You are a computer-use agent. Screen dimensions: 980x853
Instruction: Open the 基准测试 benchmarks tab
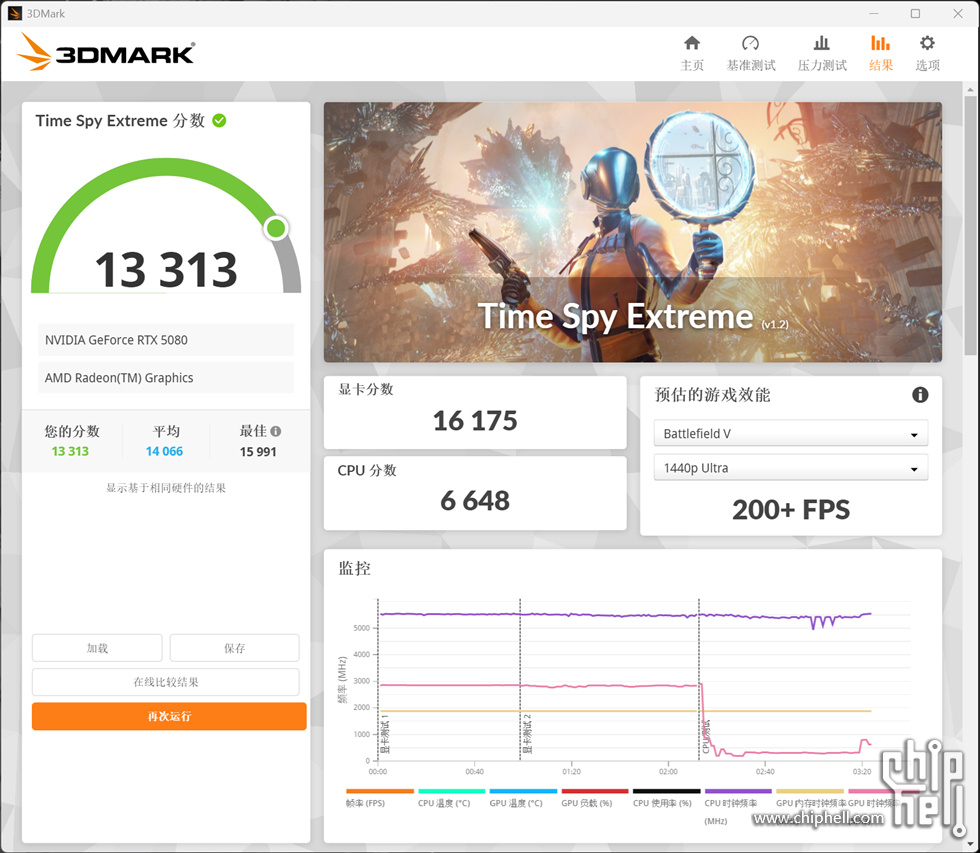[751, 53]
